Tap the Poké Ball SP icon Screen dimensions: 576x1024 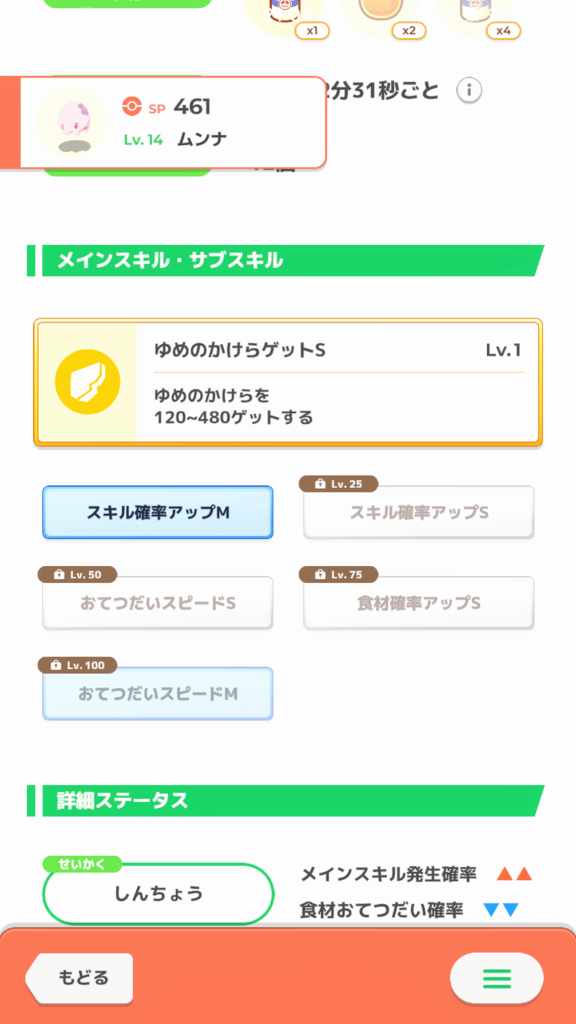coord(132,106)
